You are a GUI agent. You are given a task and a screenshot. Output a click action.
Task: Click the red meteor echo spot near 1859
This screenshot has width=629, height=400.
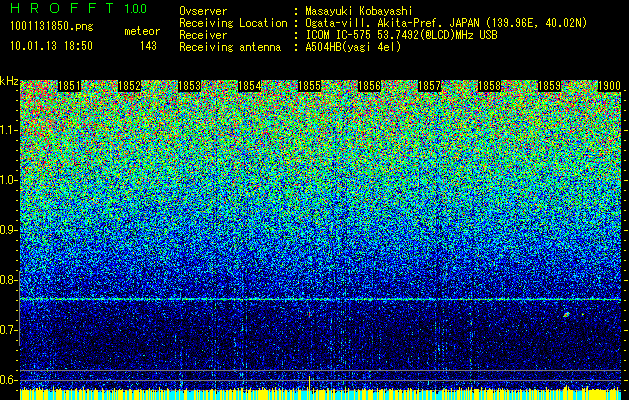[x=566, y=315]
